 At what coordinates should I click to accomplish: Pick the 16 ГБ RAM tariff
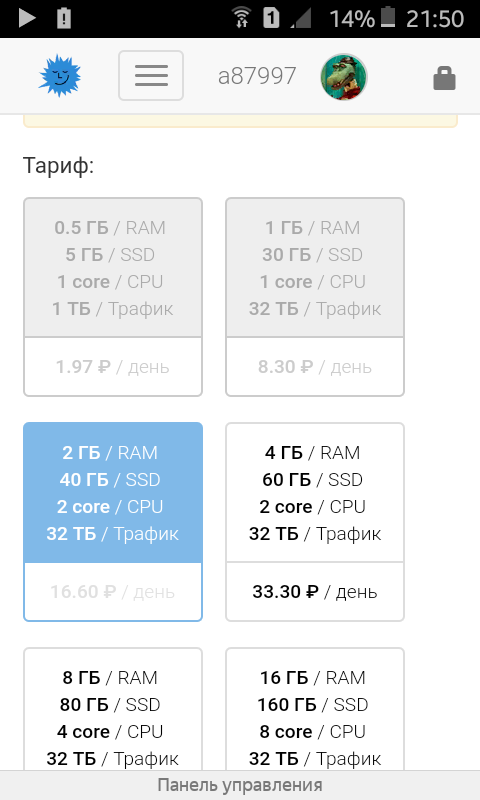315,709
